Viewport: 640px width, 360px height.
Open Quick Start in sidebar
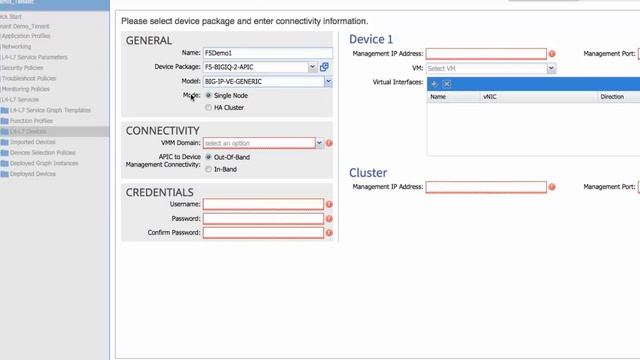[11, 17]
